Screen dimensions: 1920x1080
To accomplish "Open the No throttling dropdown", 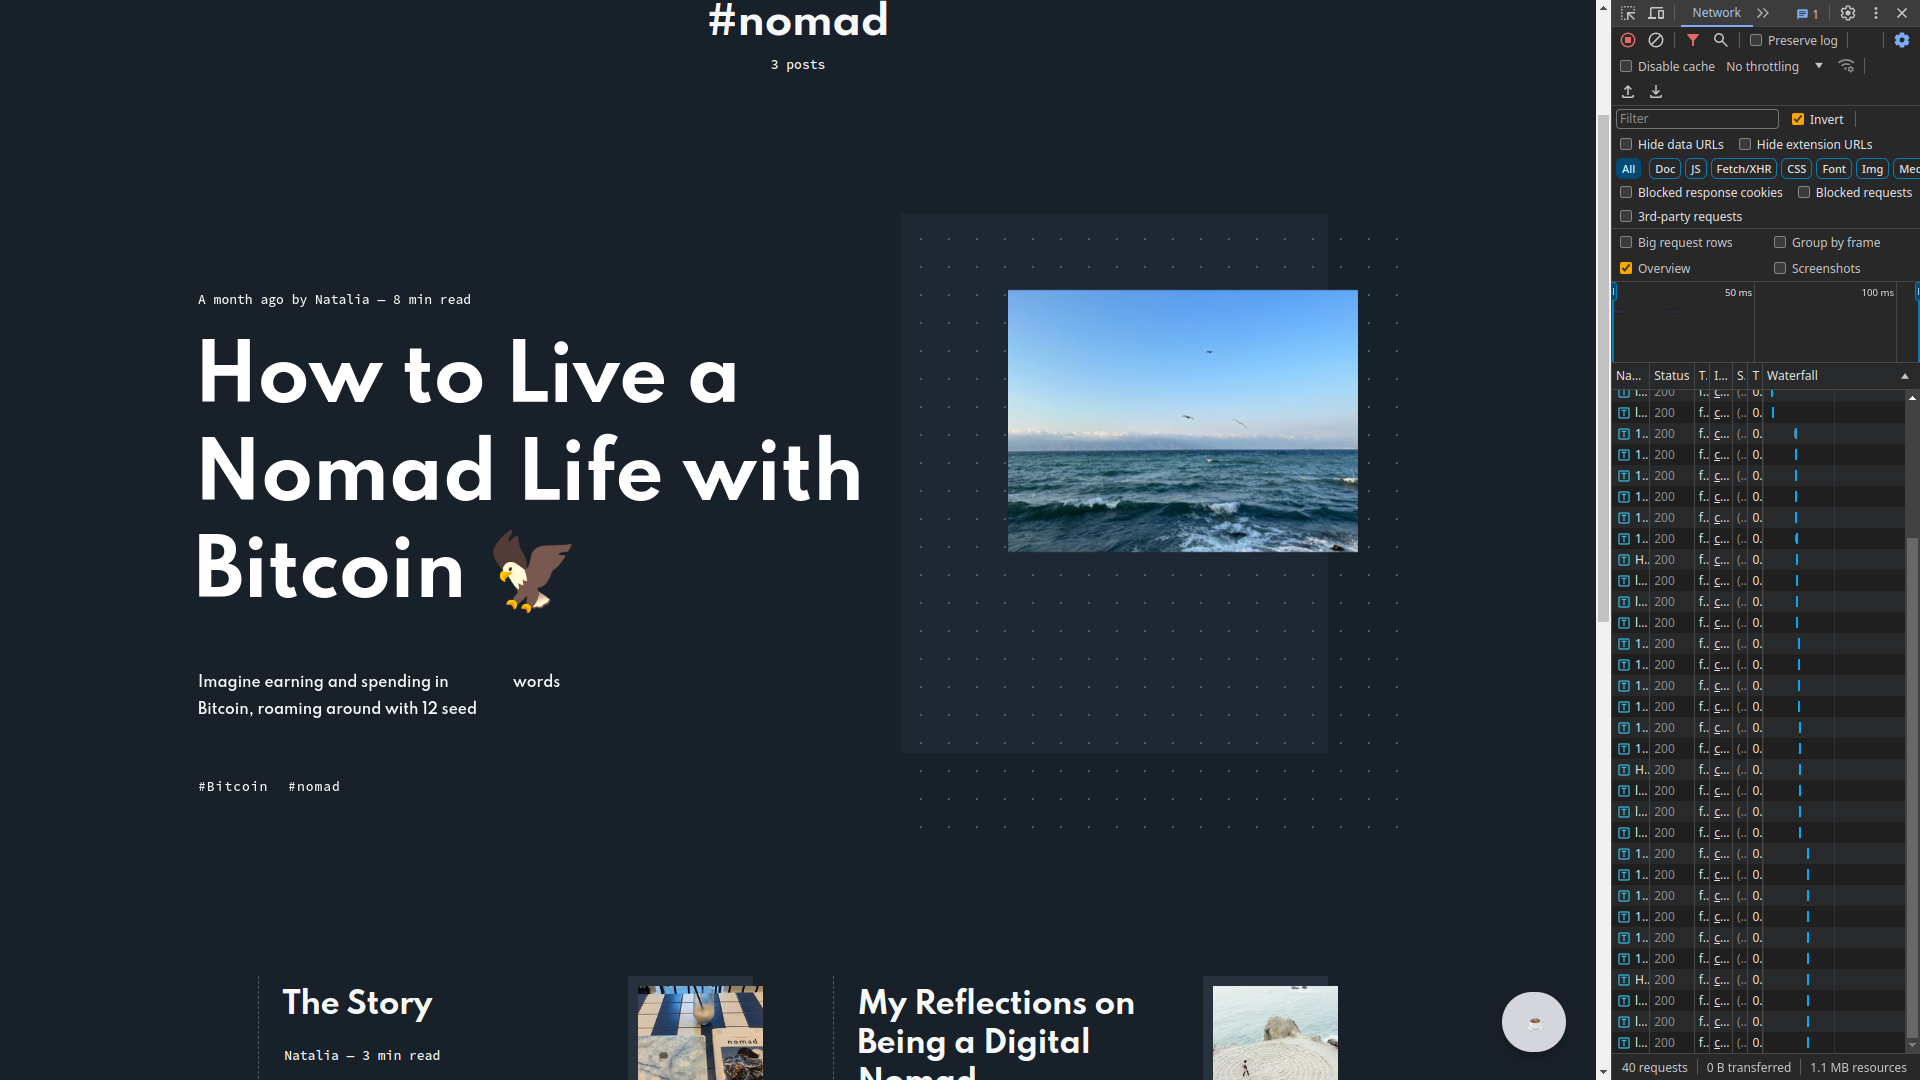I will (x=1774, y=66).
